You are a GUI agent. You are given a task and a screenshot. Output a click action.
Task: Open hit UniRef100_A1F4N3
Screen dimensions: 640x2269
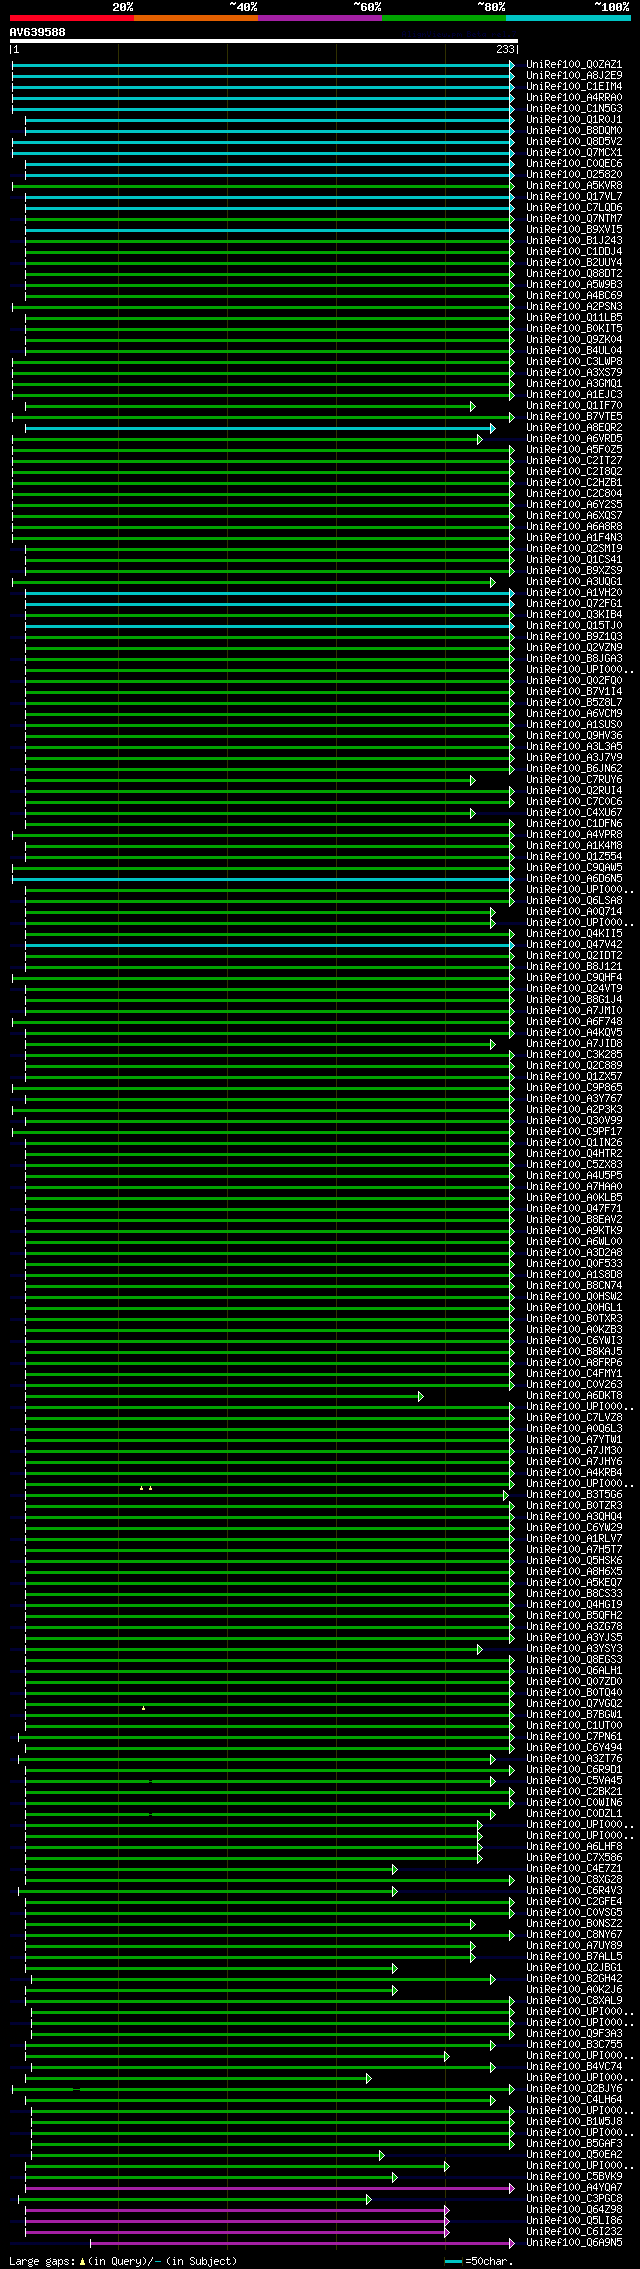574,537
